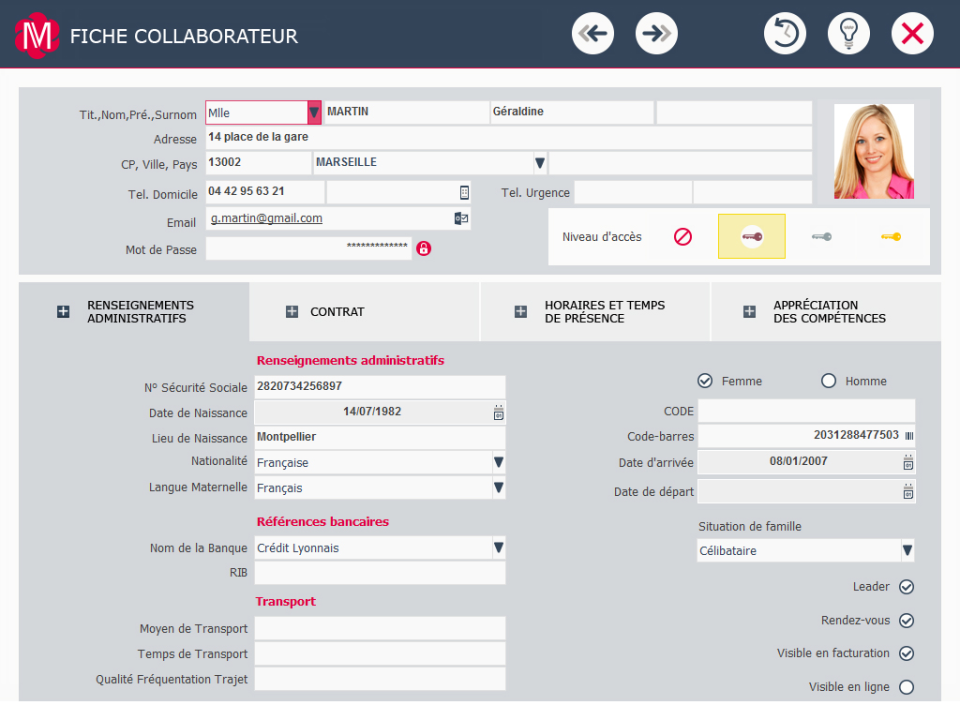Click the next record right arrow button
The width and height of the screenshot is (960, 720).
(x=656, y=34)
